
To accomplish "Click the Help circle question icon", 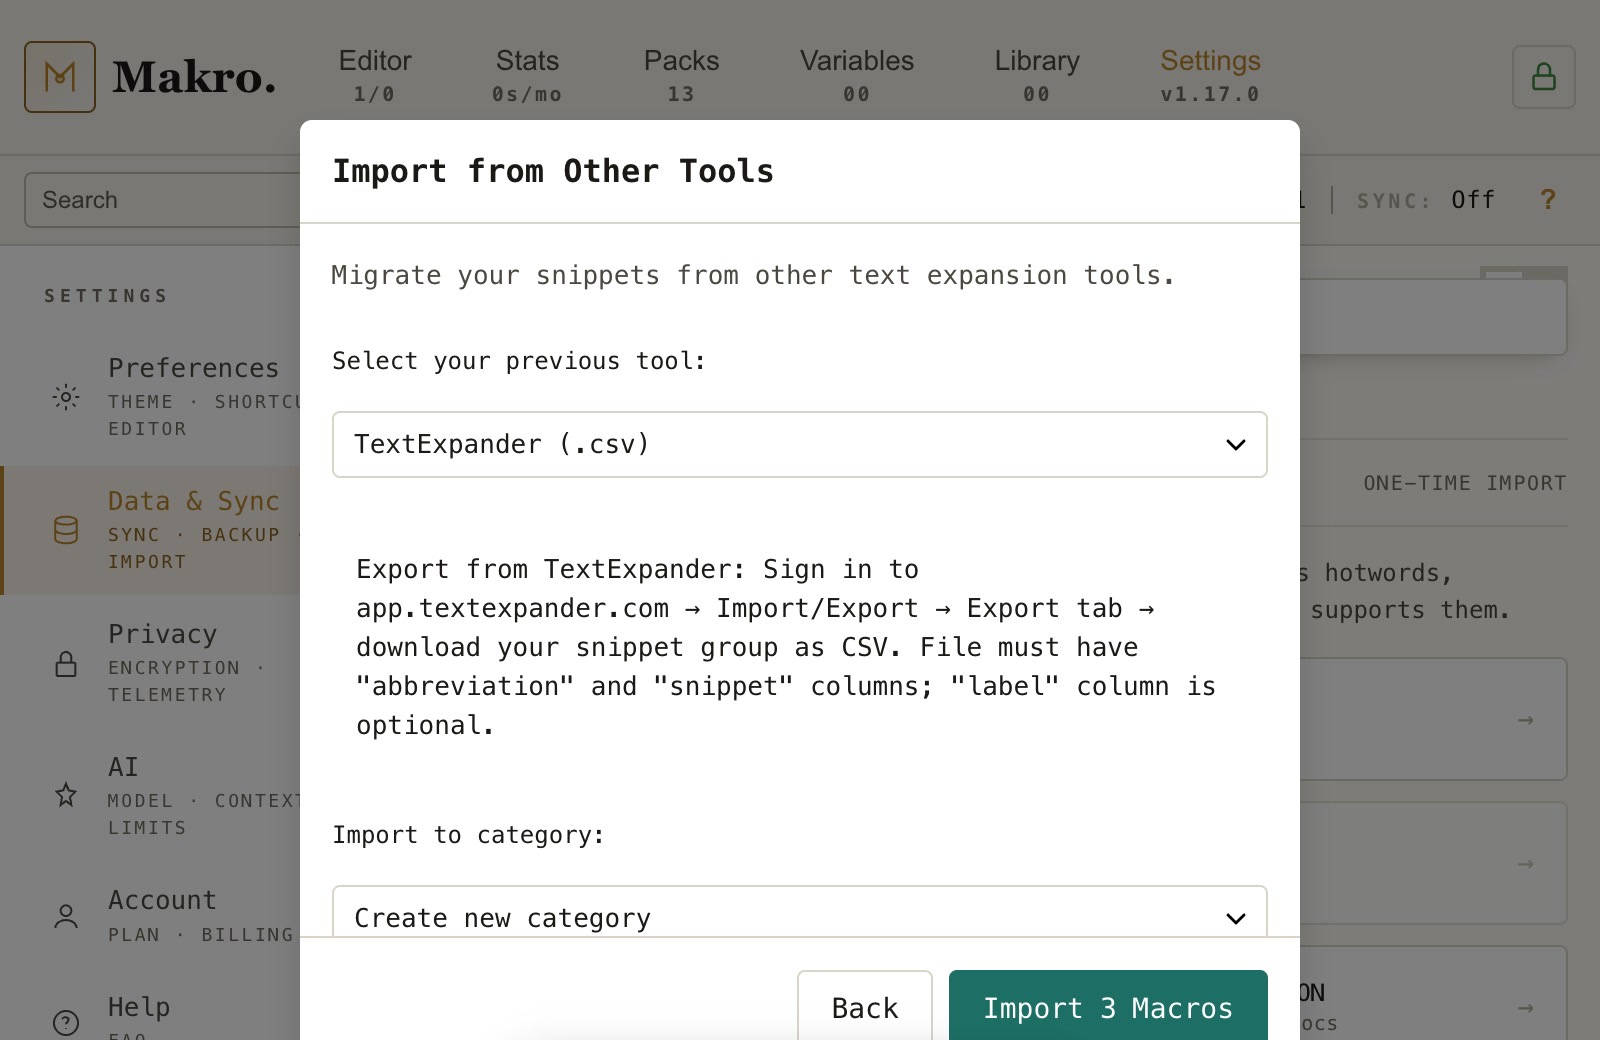I will pos(66,1022).
